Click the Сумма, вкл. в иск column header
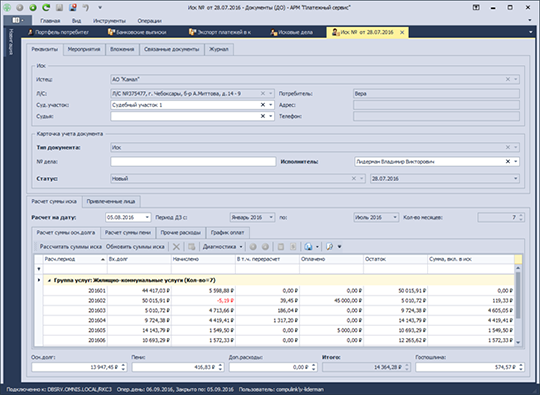This screenshot has width=540, height=395. (x=471, y=259)
